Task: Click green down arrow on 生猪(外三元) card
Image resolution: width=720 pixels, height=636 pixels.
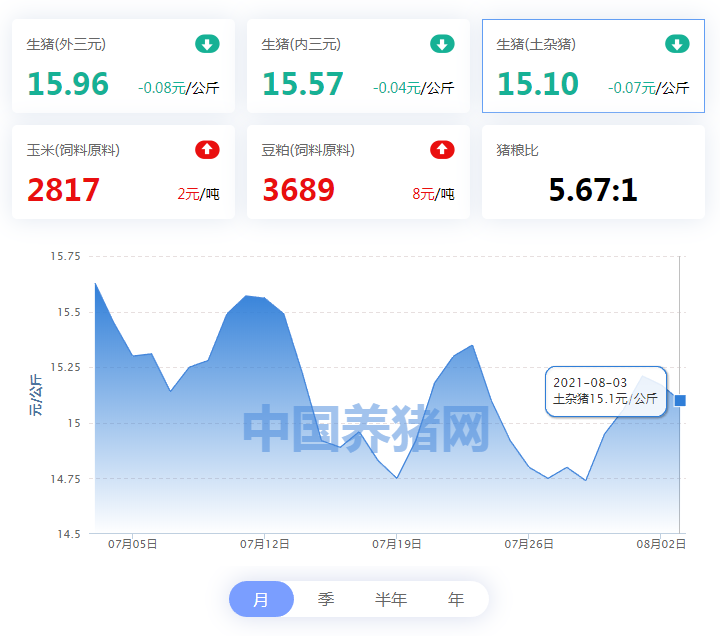Action: coord(207,44)
